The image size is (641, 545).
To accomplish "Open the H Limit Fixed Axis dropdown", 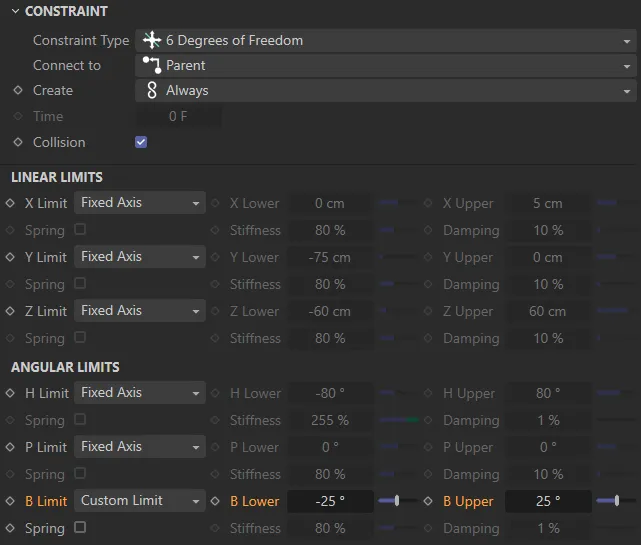I will click(x=140, y=393).
